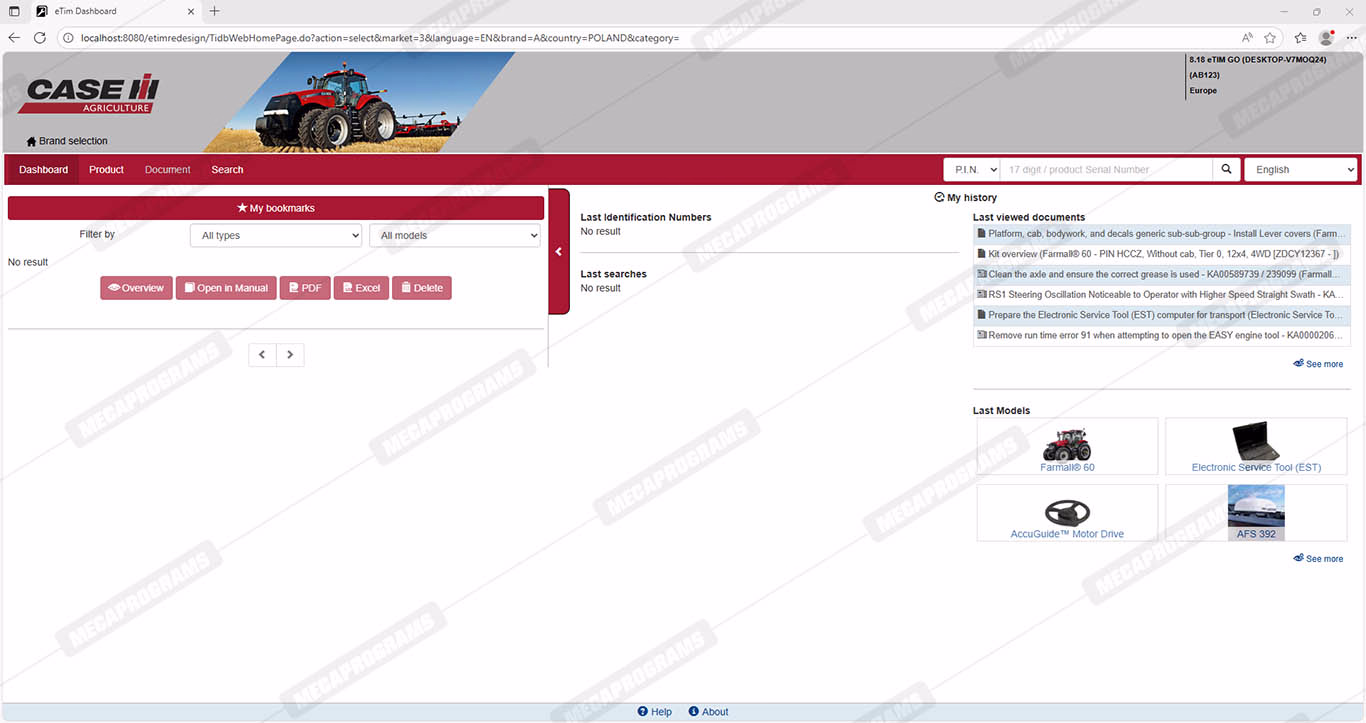Viewport: 1366px width, 723px height.
Task: Switch to the Product tab
Action: (x=106, y=170)
